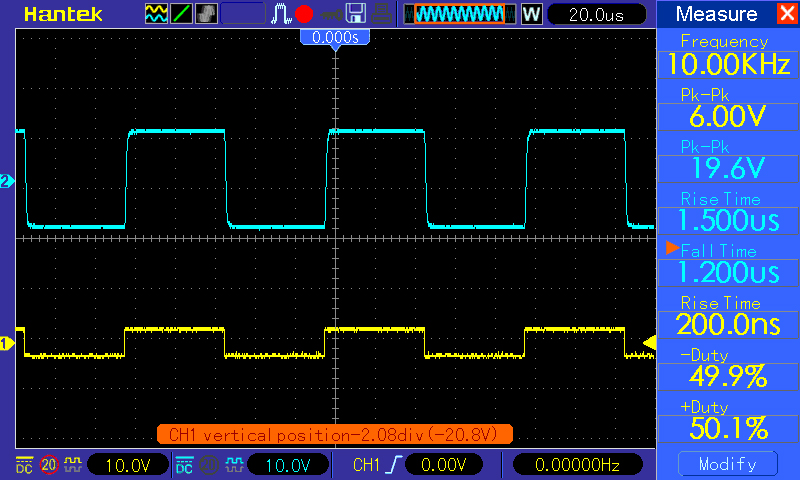This screenshot has width=800, height=480.
Task: Click the dual sine wave display icon
Action: 156,14
